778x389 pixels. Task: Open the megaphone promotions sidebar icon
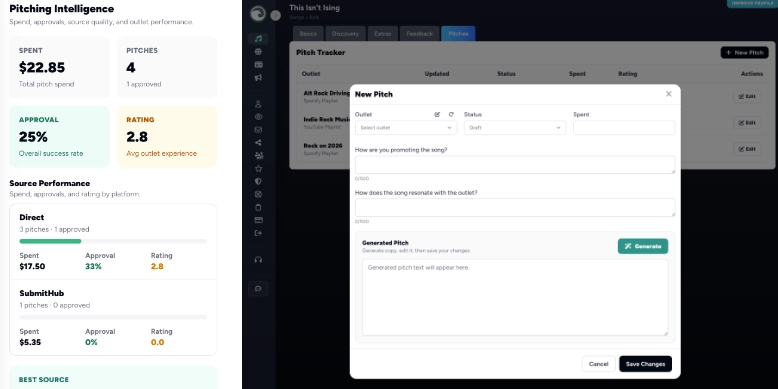tap(258, 77)
